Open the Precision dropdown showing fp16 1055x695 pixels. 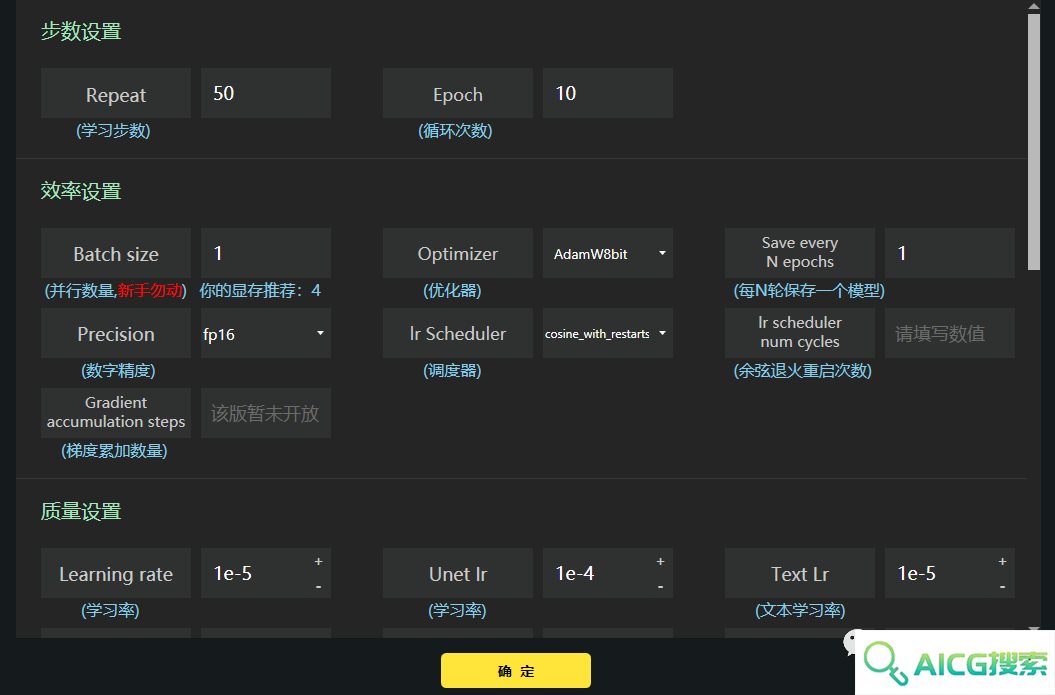coord(266,333)
